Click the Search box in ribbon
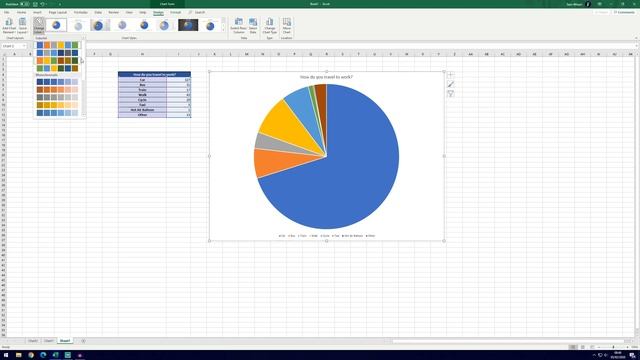The width and height of the screenshot is (640, 360). click(x=197, y=13)
